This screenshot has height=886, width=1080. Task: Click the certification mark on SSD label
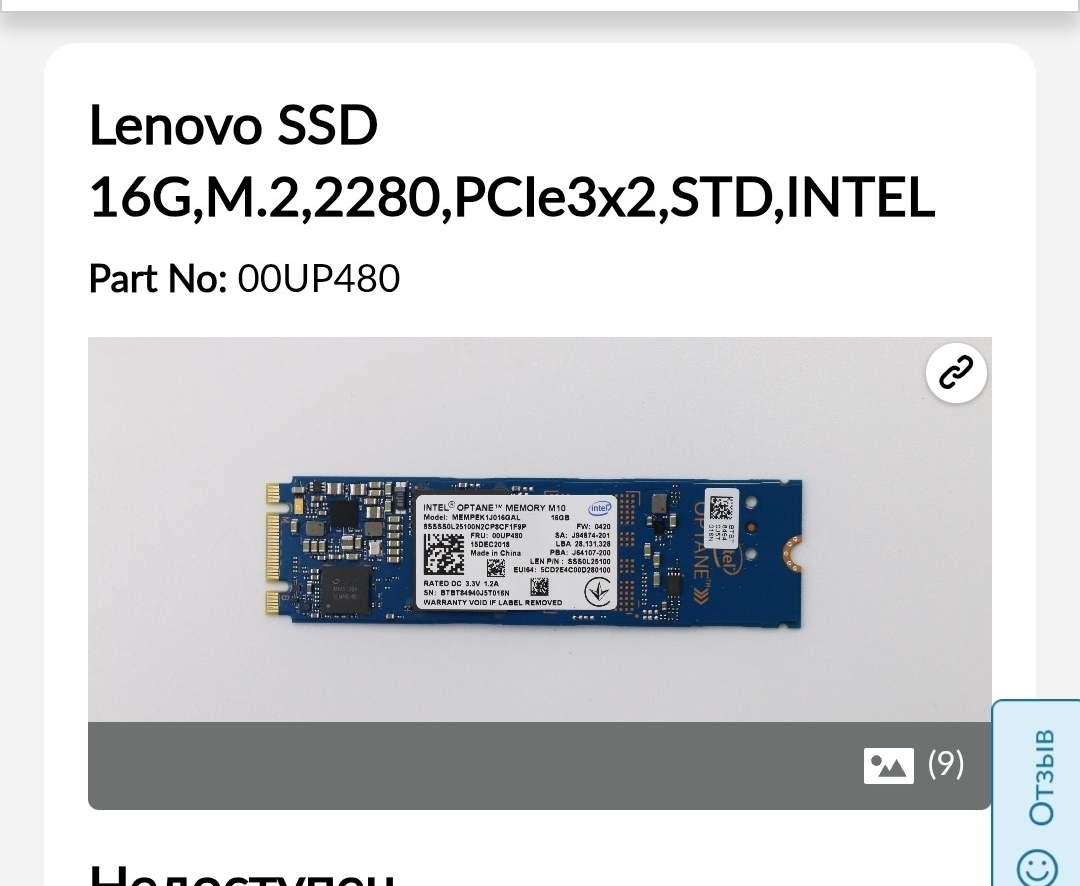click(597, 591)
